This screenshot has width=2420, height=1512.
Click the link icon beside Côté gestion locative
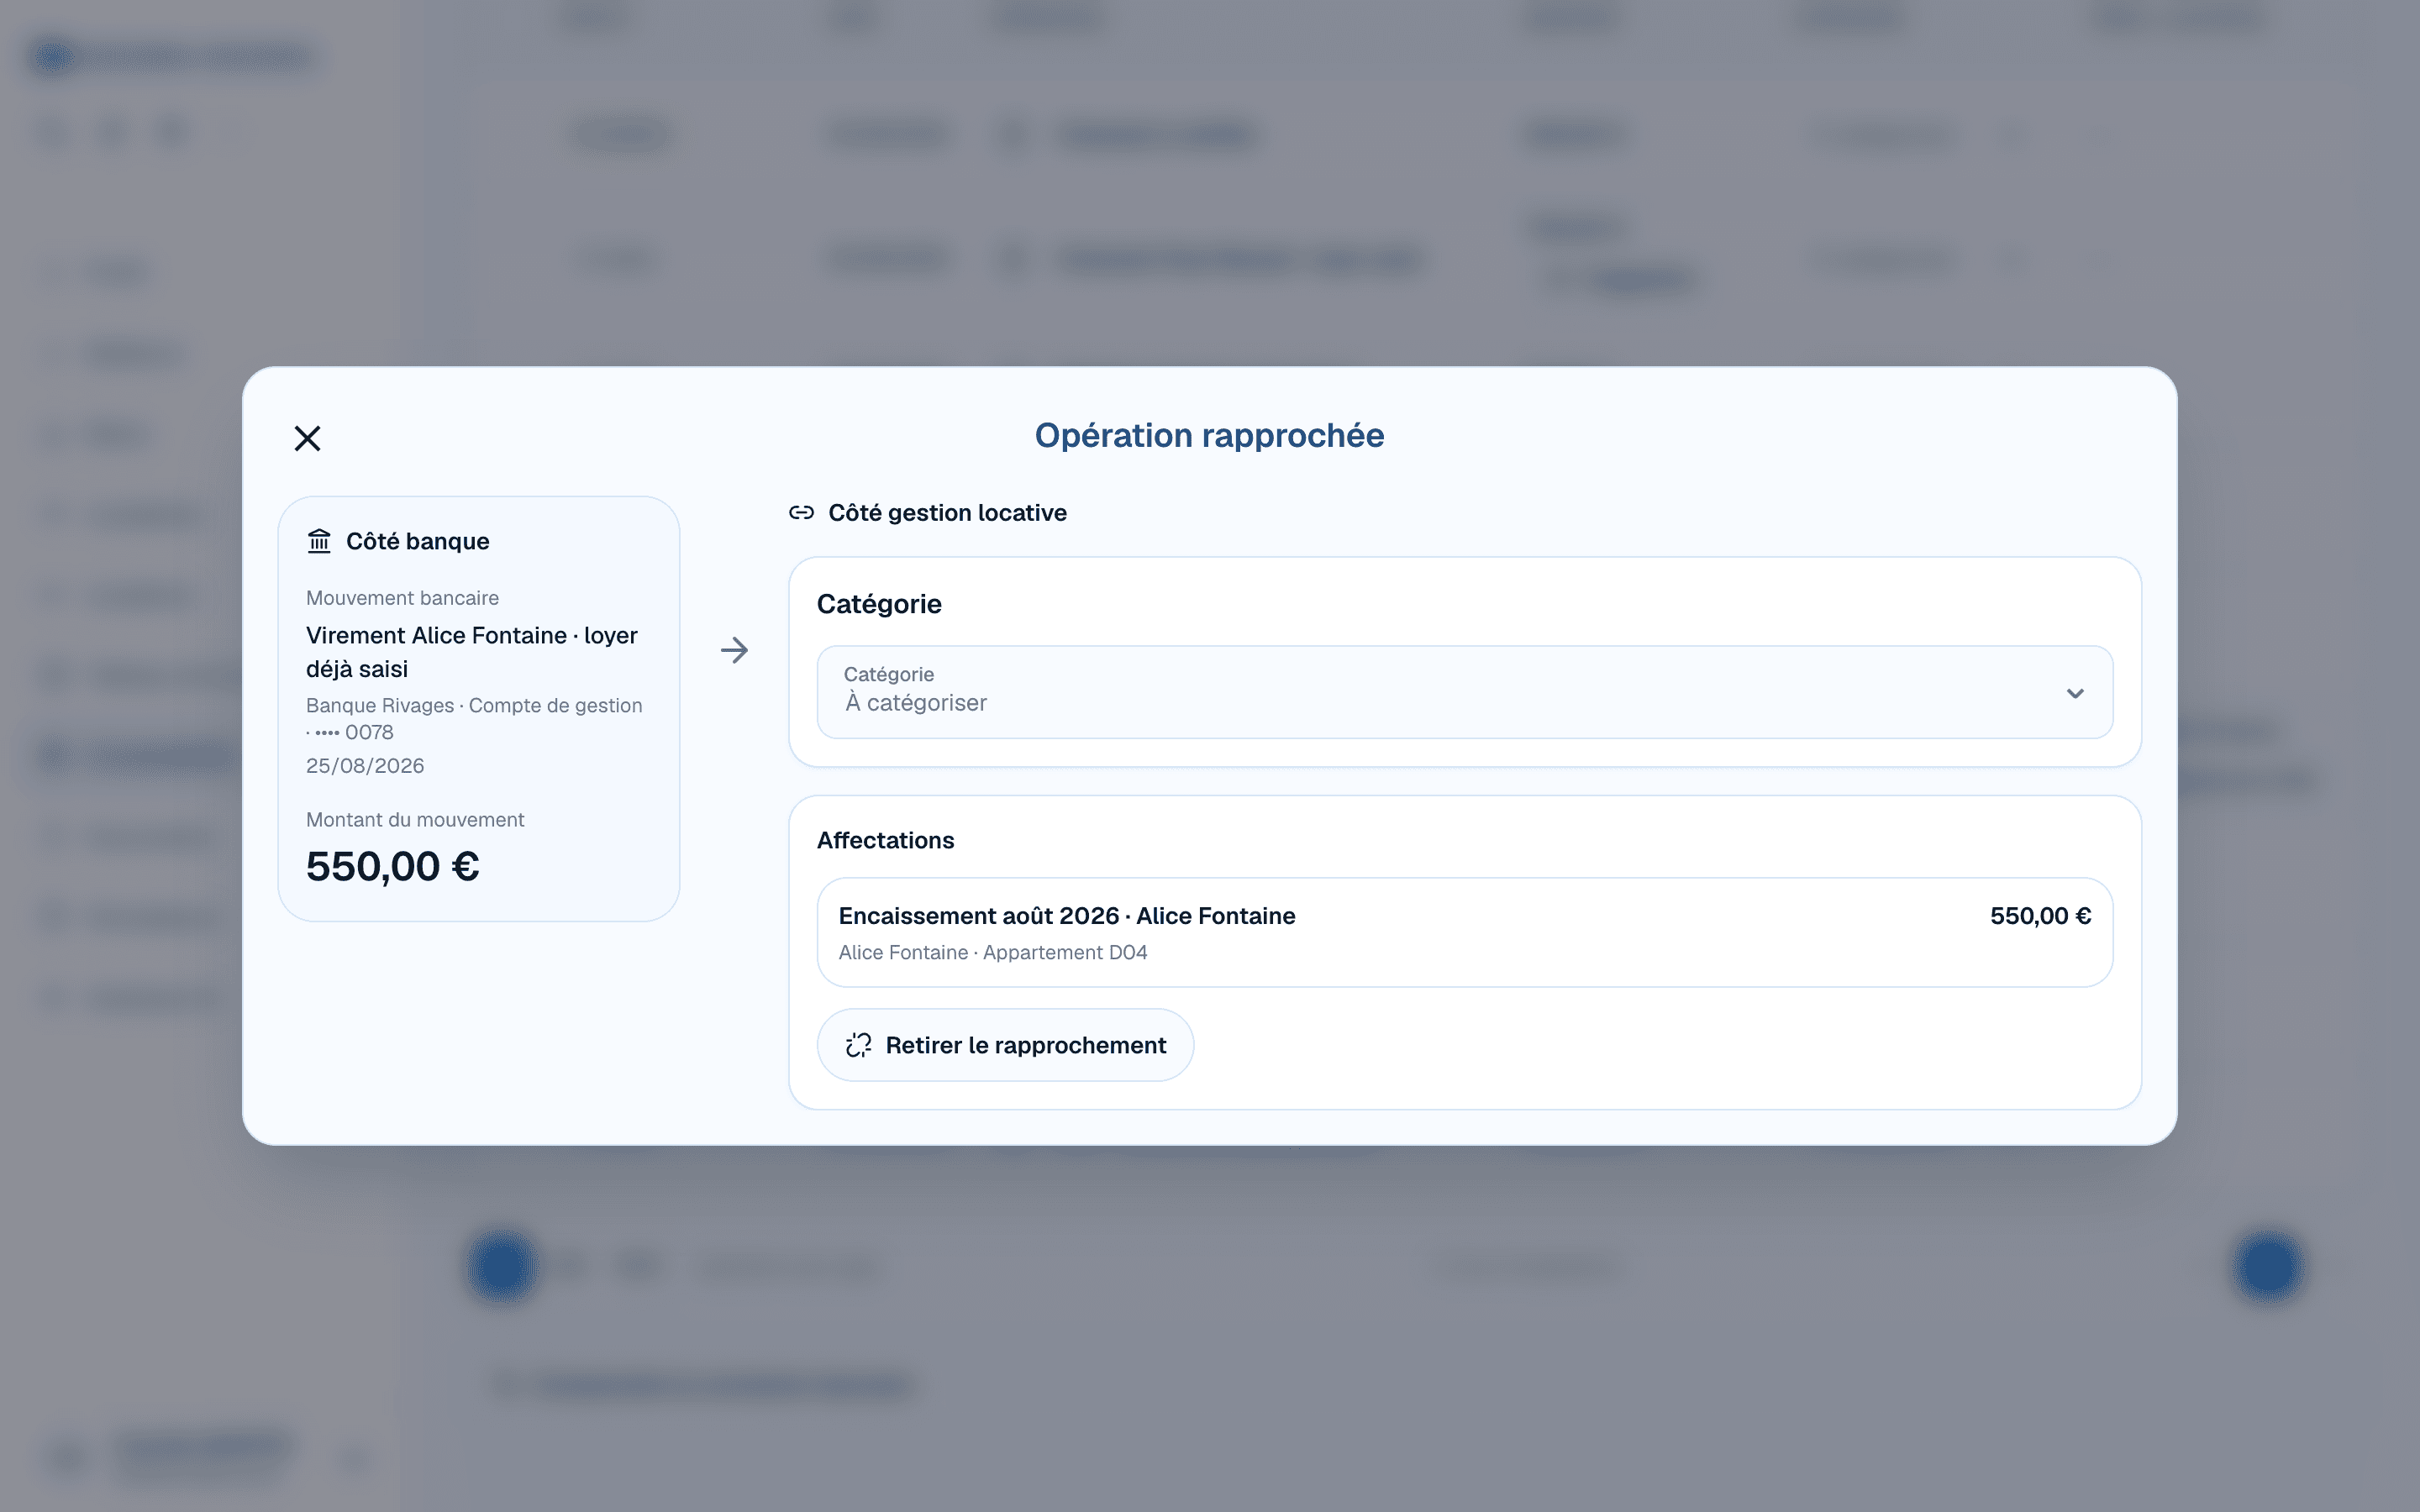801,513
